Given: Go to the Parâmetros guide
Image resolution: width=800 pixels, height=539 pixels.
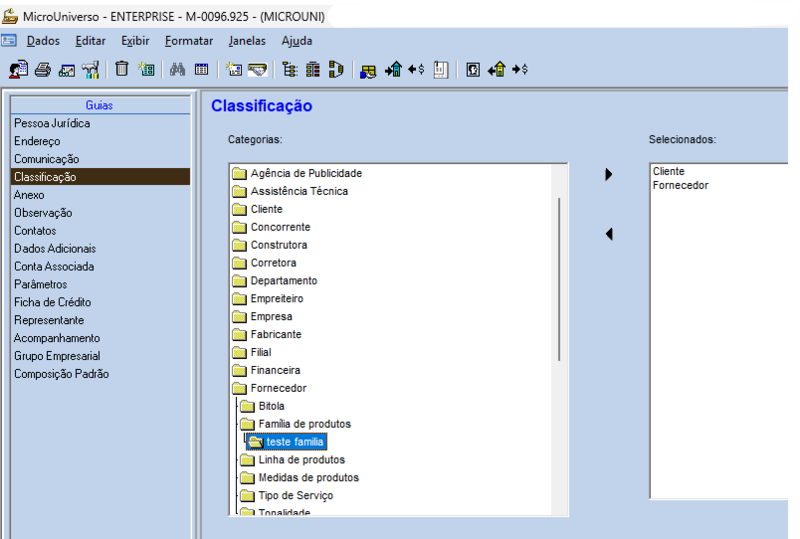Looking at the screenshot, I should coord(100,284).
